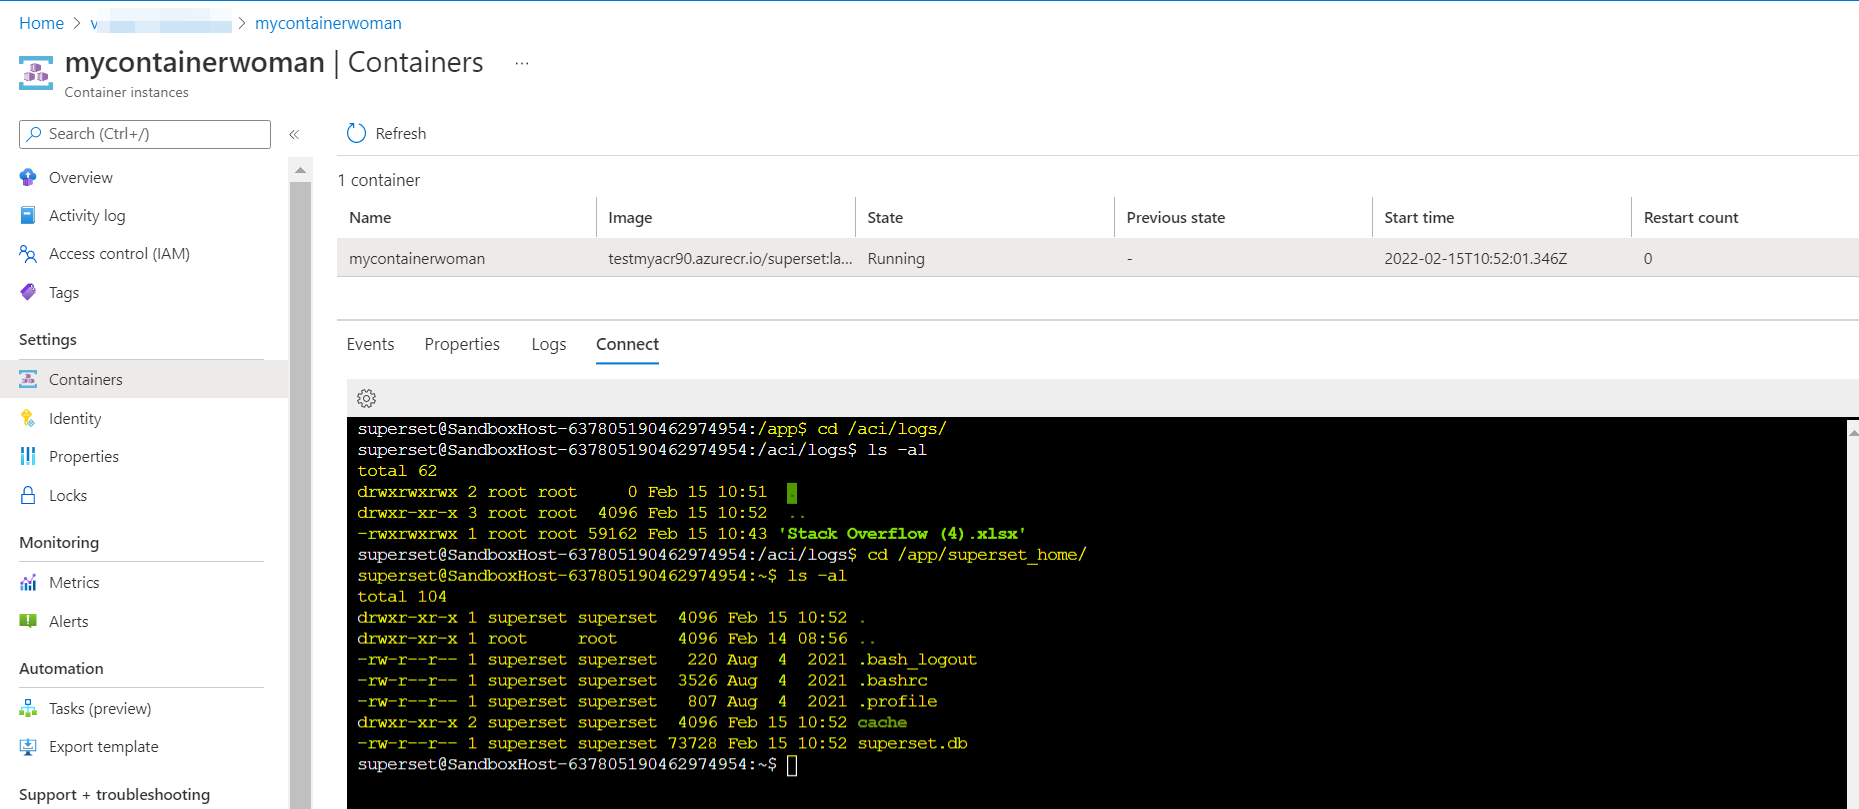Sort by Restart count column header
Viewport: 1859px width, 809px height.
(1691, 217)
